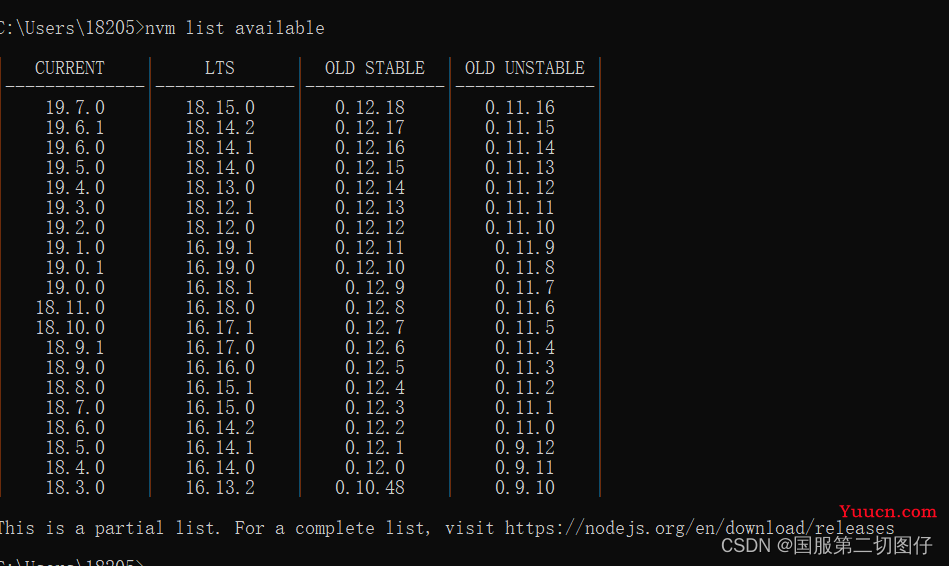Click 'This is a partial list.' message

pos(110,528)
